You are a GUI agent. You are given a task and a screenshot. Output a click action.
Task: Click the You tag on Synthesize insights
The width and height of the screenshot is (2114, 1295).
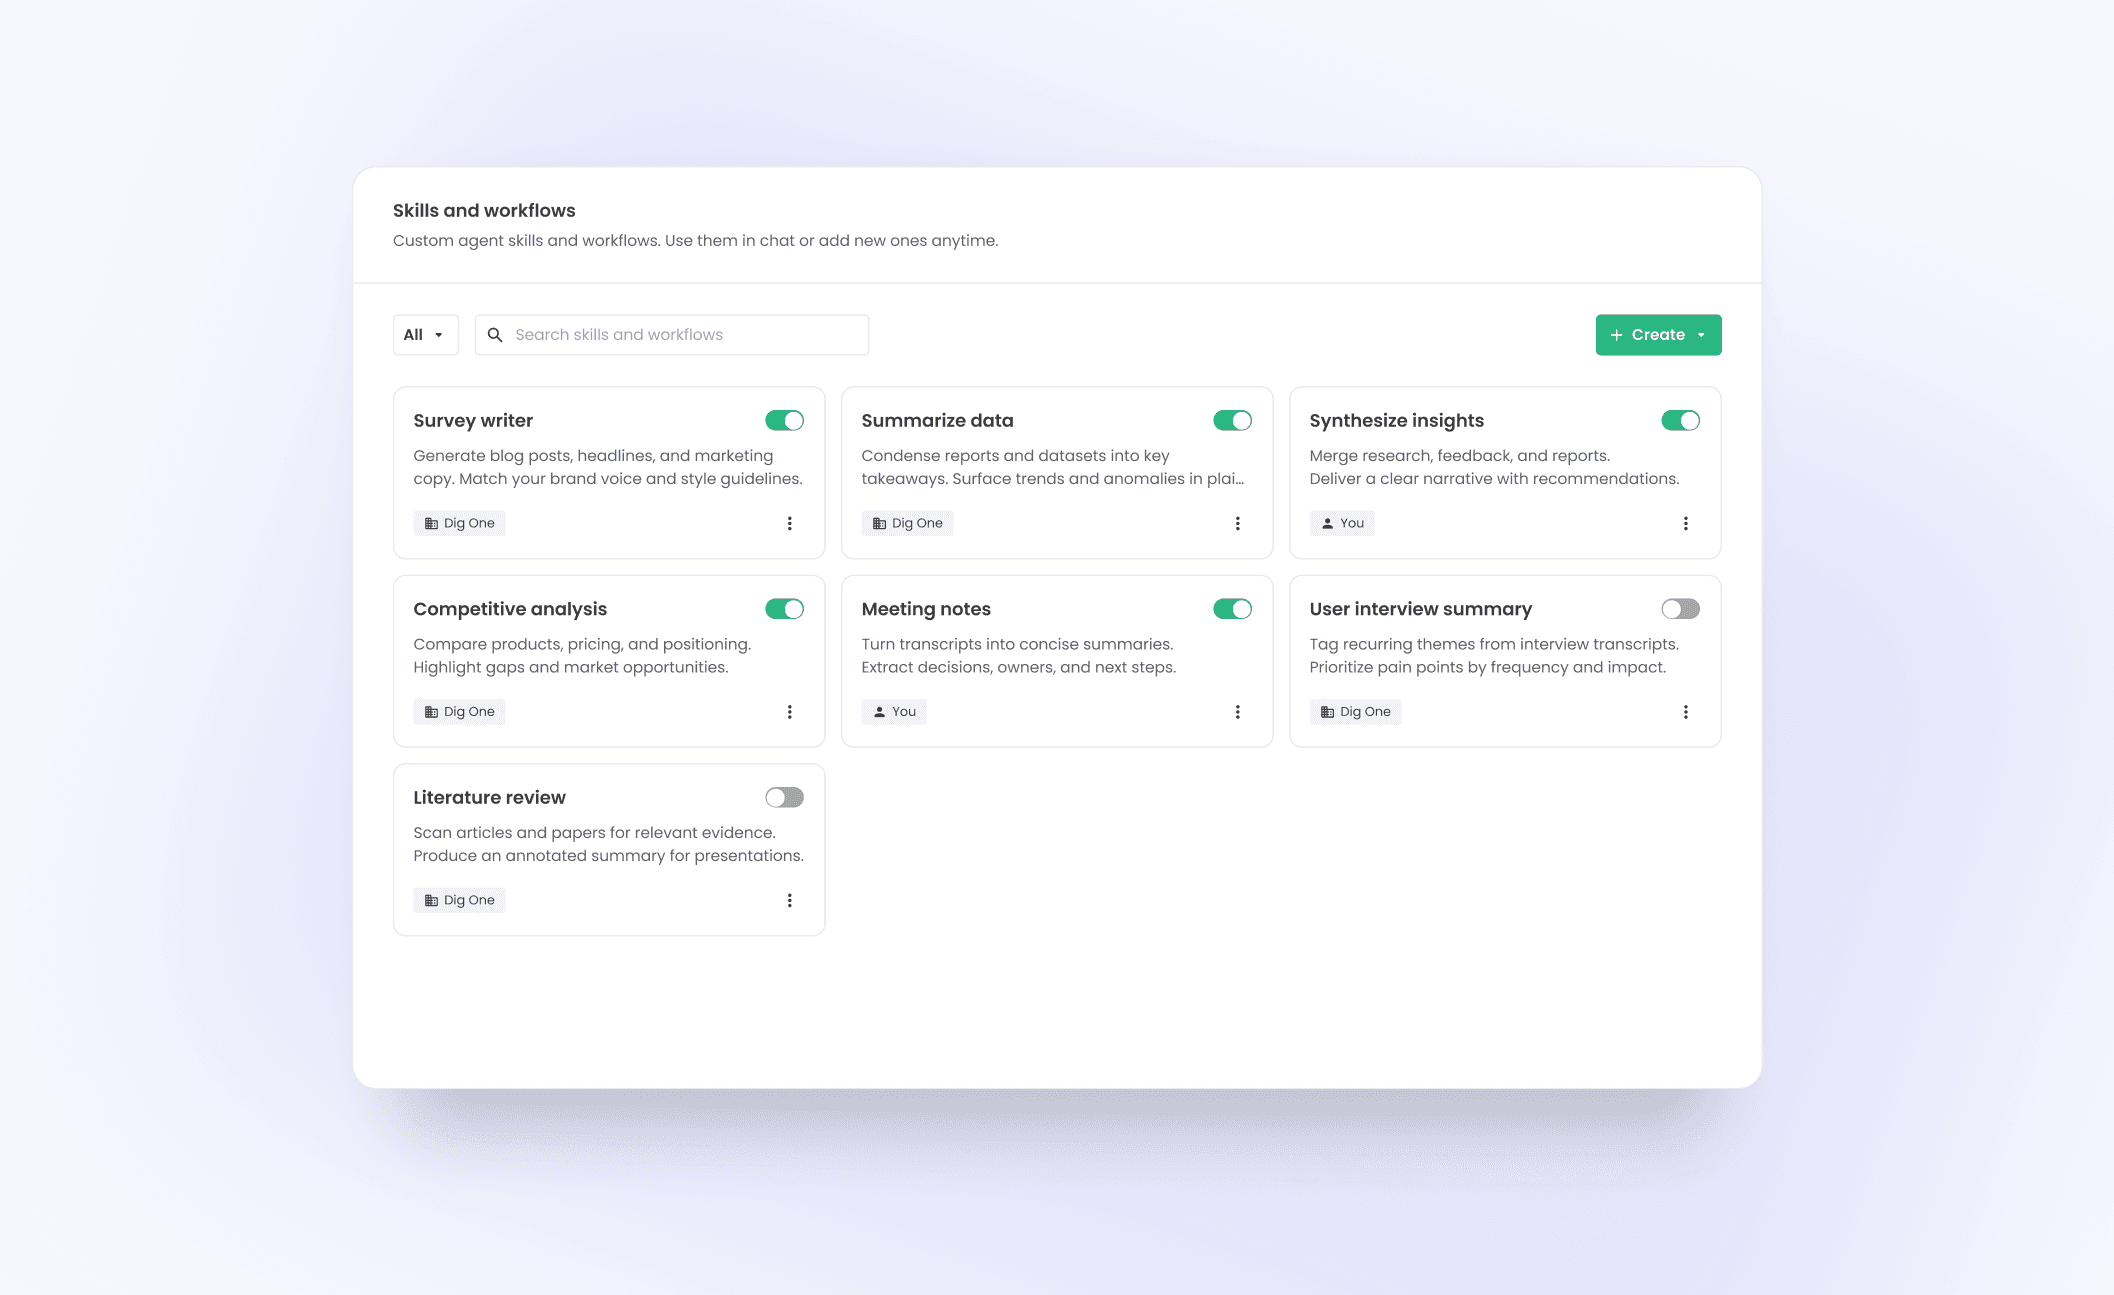(x=1342, y=523)
